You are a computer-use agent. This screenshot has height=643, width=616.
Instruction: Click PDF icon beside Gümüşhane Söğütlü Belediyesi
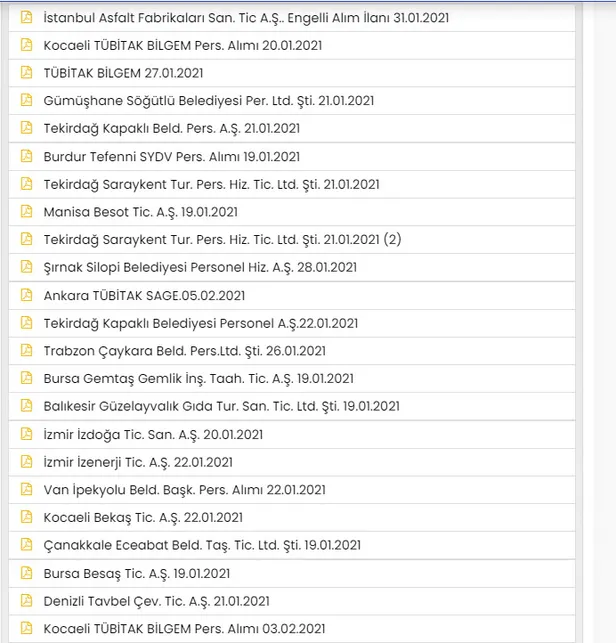click(x=26, y=101)
